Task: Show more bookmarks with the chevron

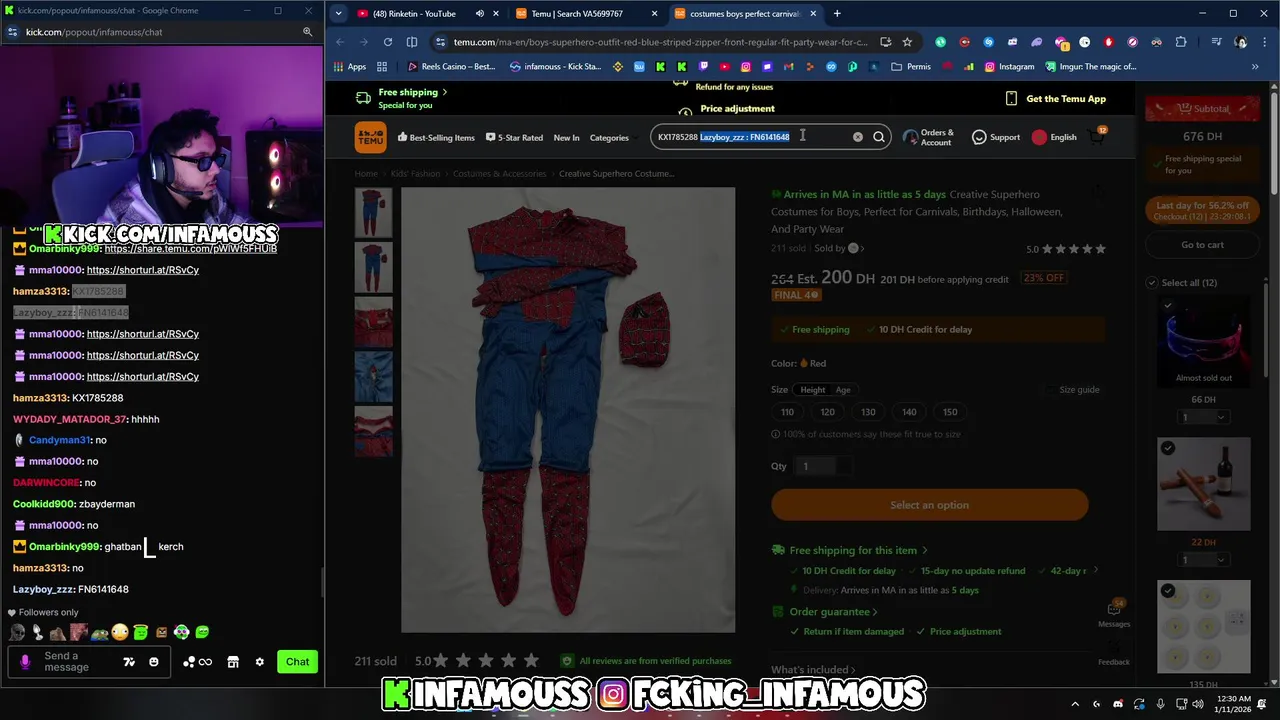Action: click(x=1255, y=67)
